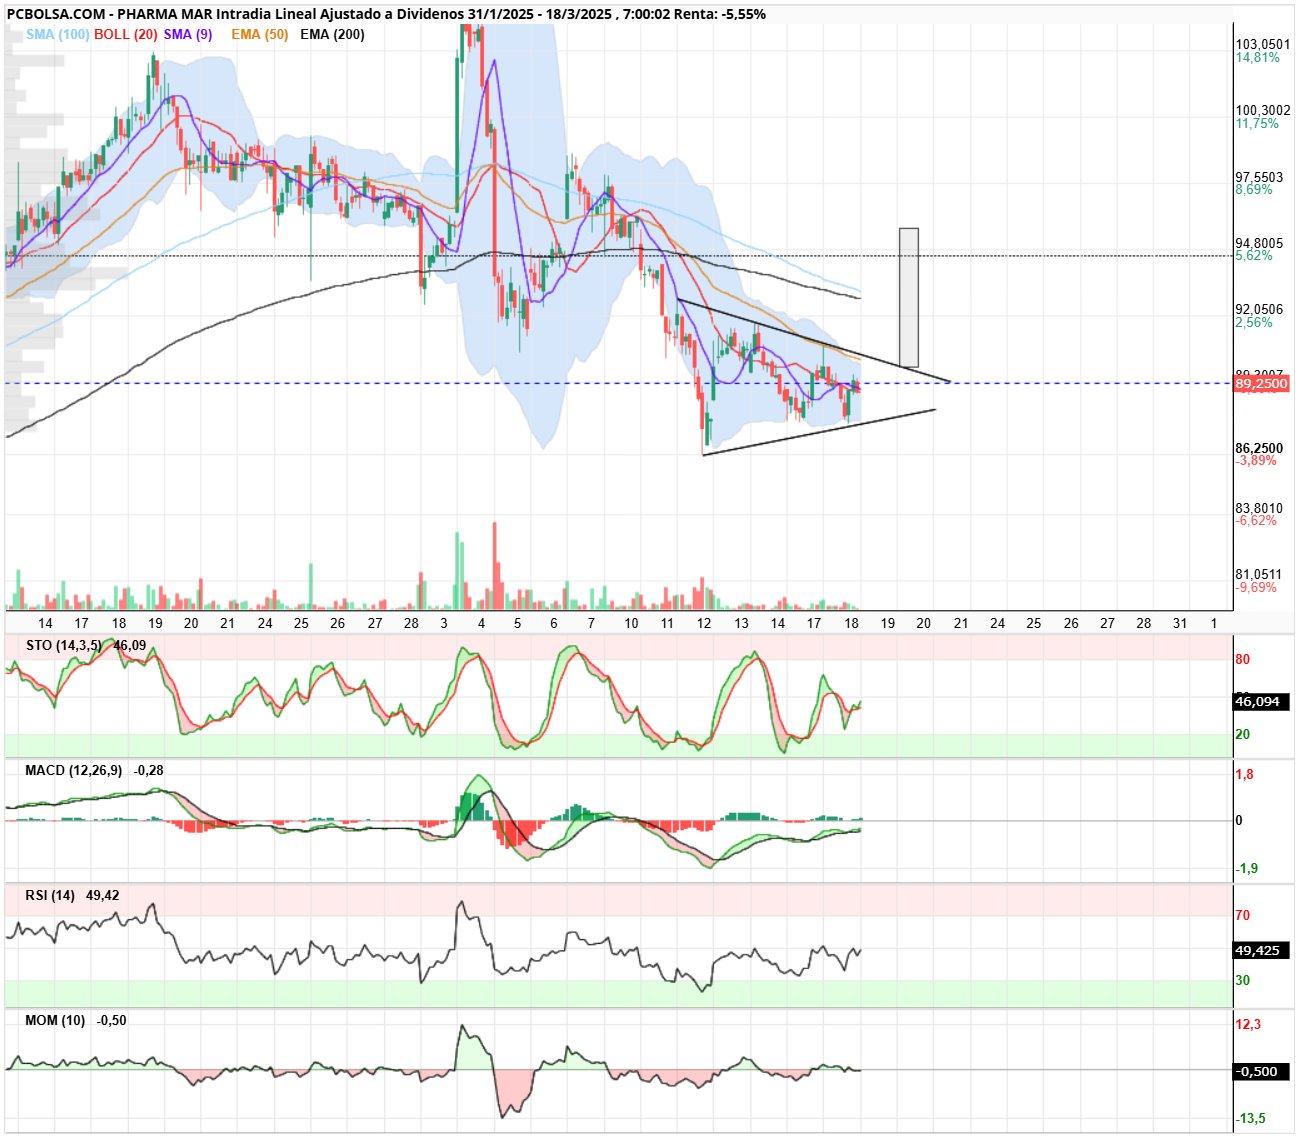Click date 18 on the right of the axis
1299x1138 pixels.
click(x=851, y=623)
